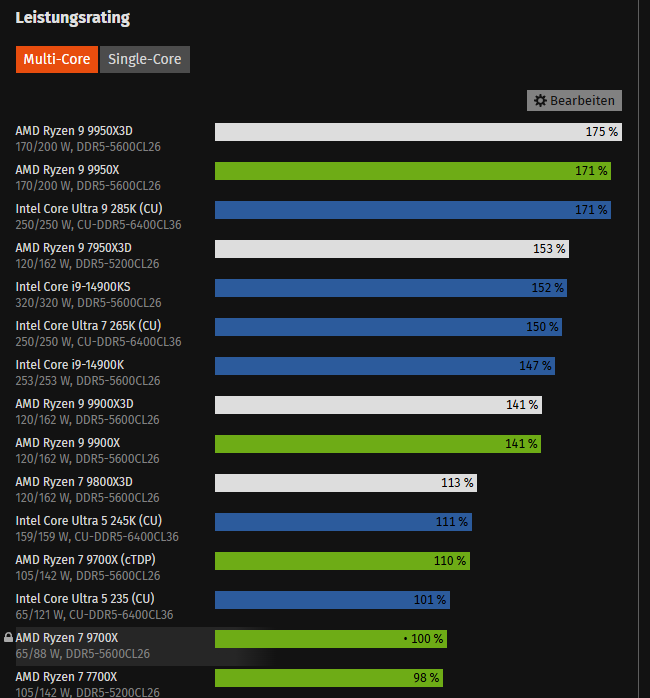This screenshot has height=698, width=650.
Task: Switch to the Multi-Core tab
Action: [57, 59]
